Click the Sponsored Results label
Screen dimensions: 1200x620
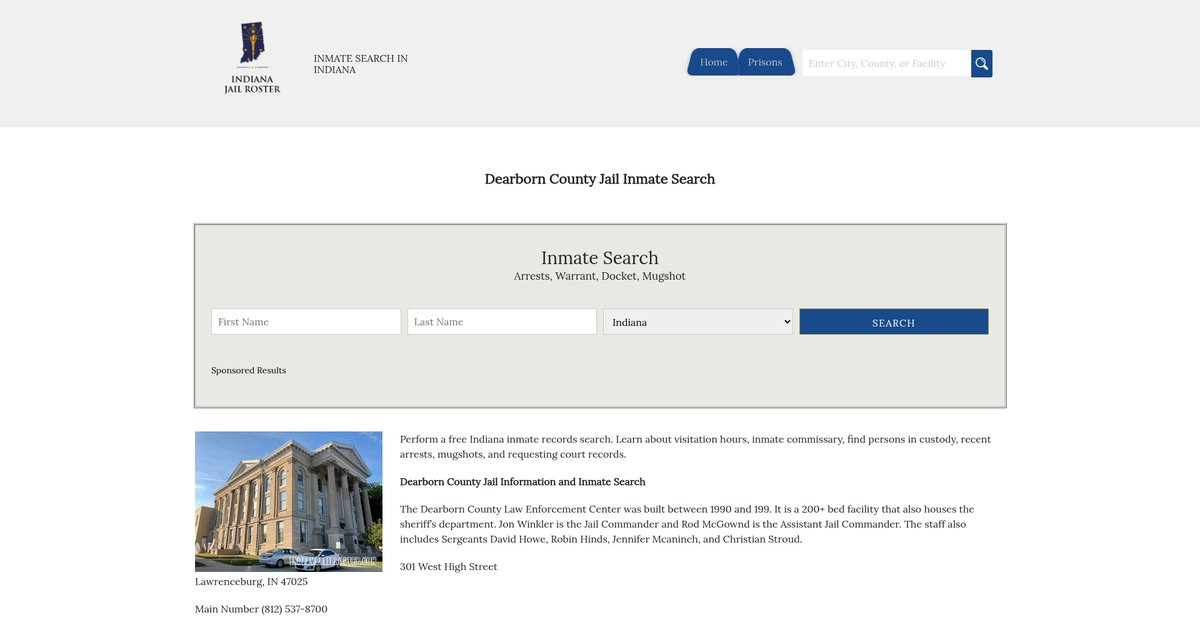pos(248,370)
